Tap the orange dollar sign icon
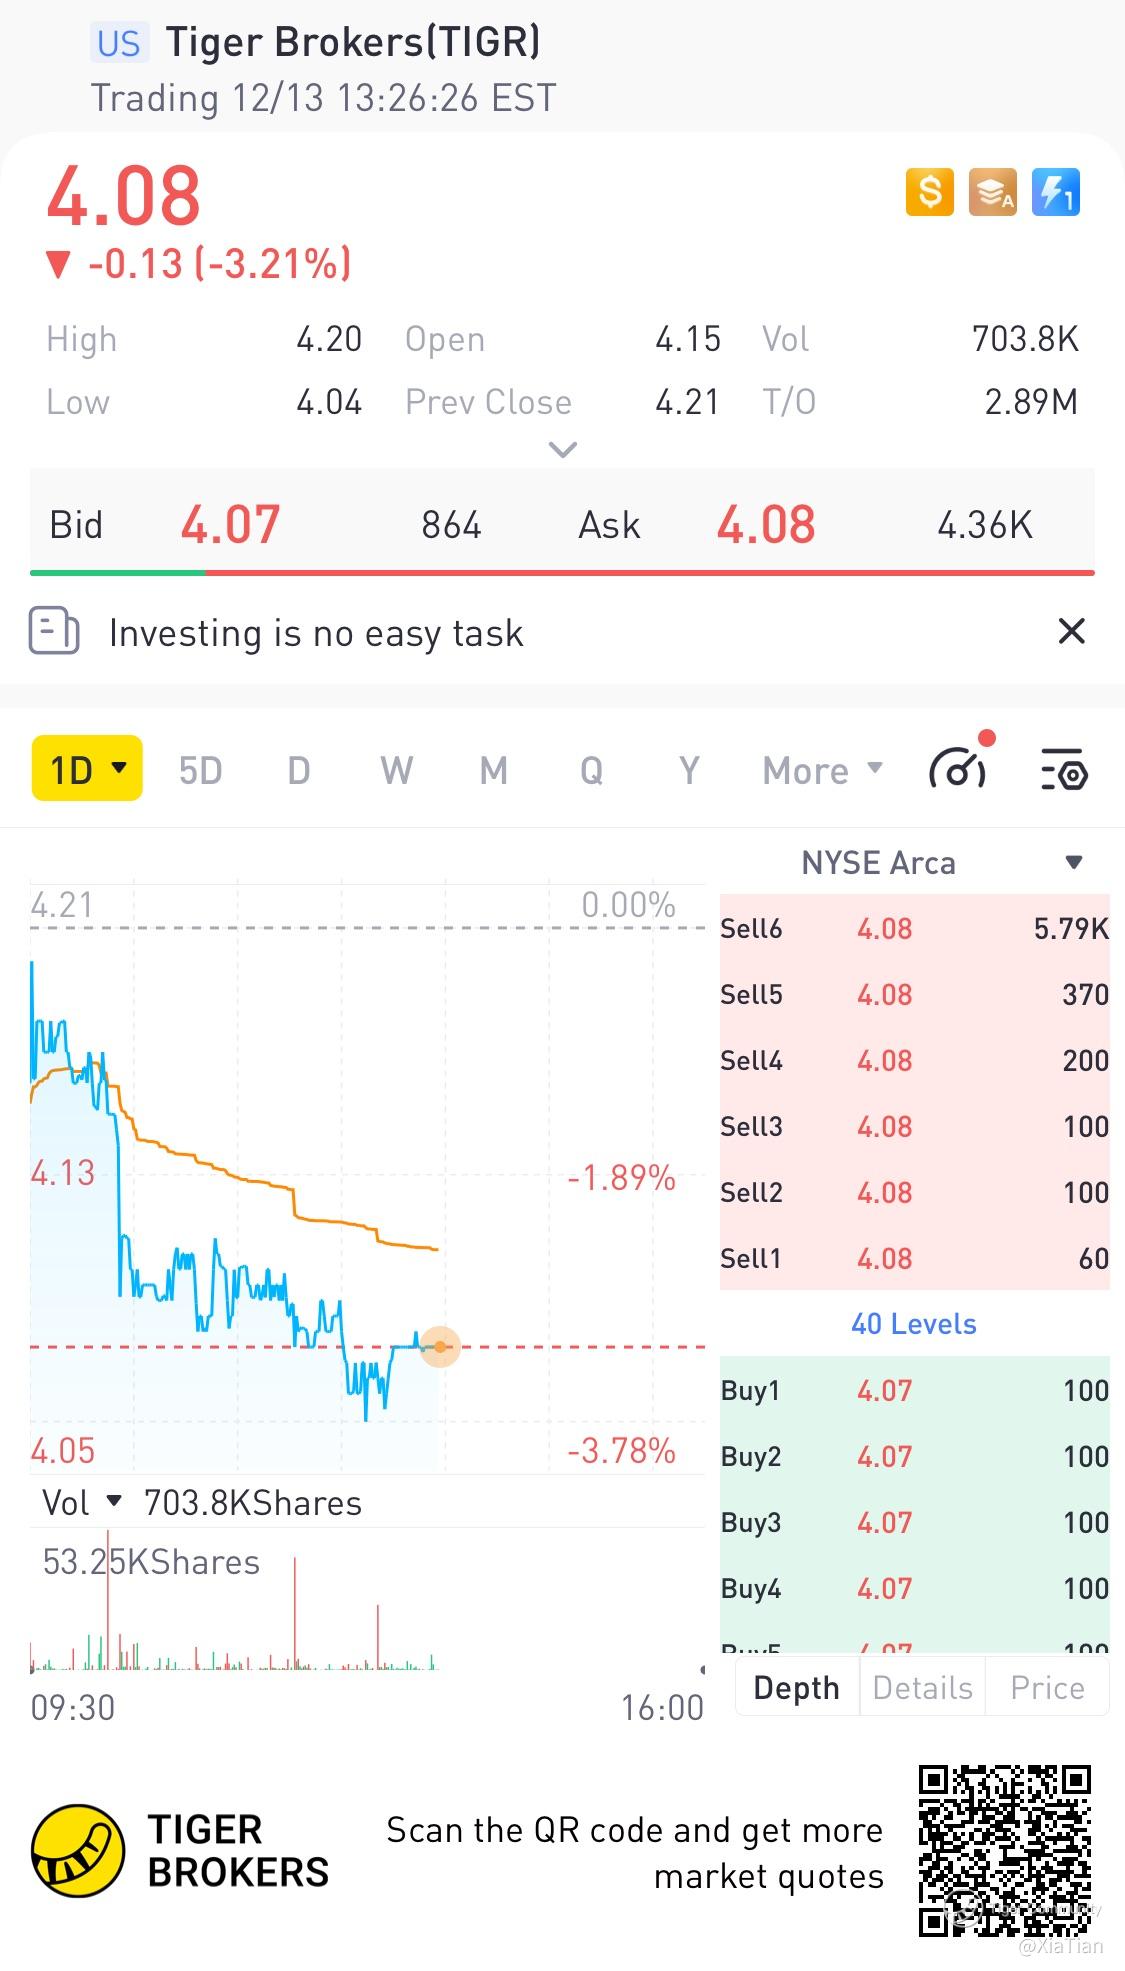Viewport: 1125px width, 1971px height. coord(929,192)
